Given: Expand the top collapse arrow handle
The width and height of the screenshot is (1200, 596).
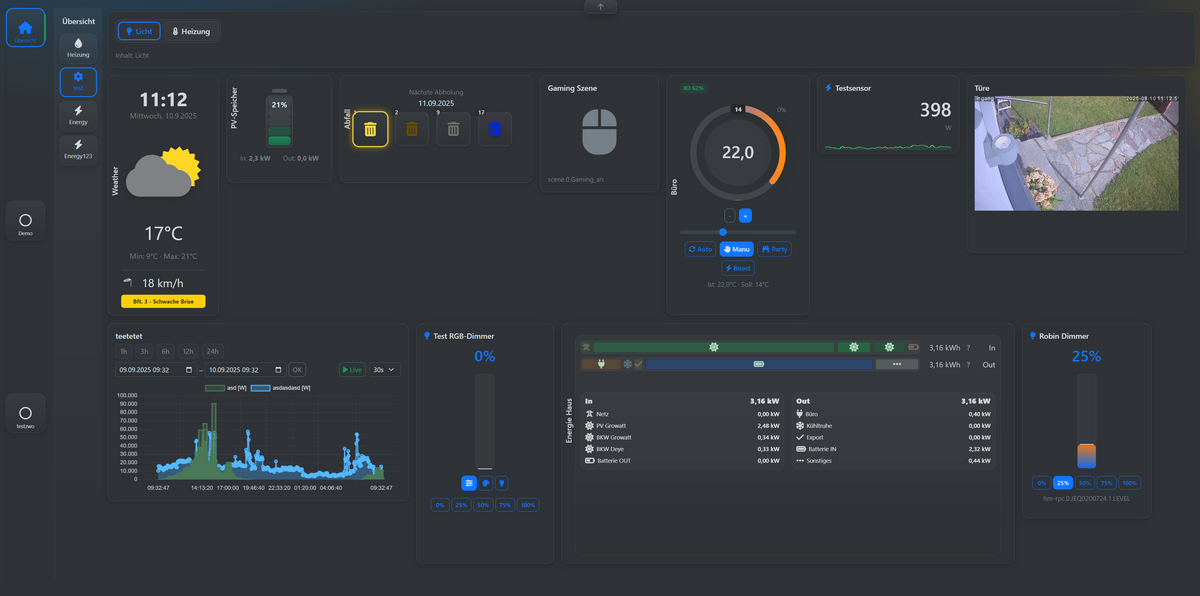Looking at the screenshot, I should click(x=600, y=6).
